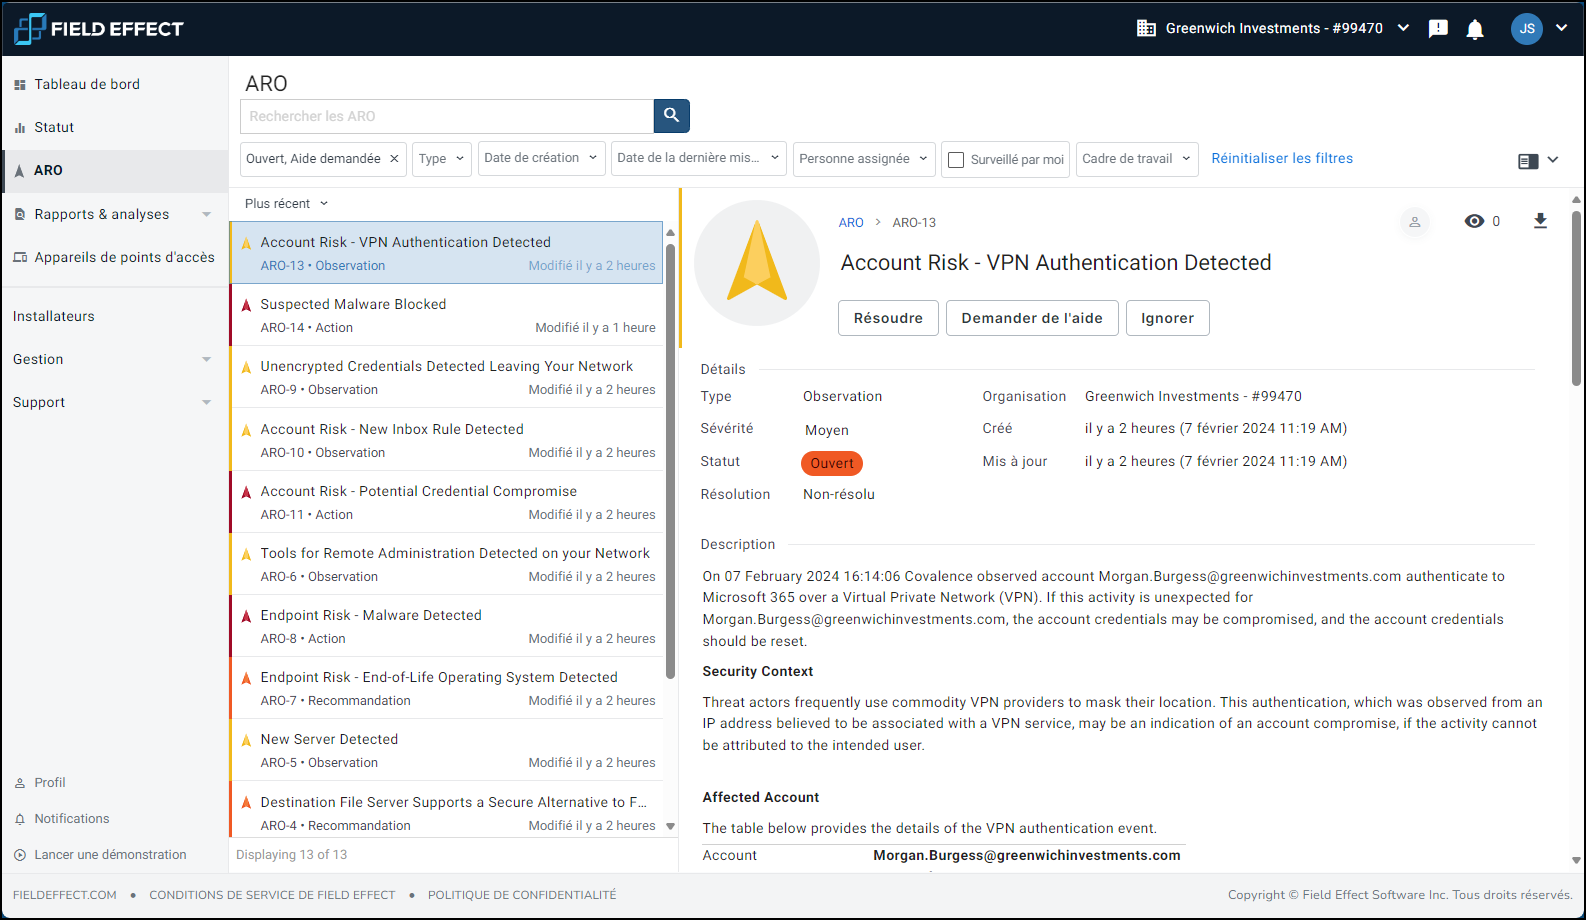Click Réinitialiser les filtres link
Viewport: 1586px width, 920px height.
1282,159
